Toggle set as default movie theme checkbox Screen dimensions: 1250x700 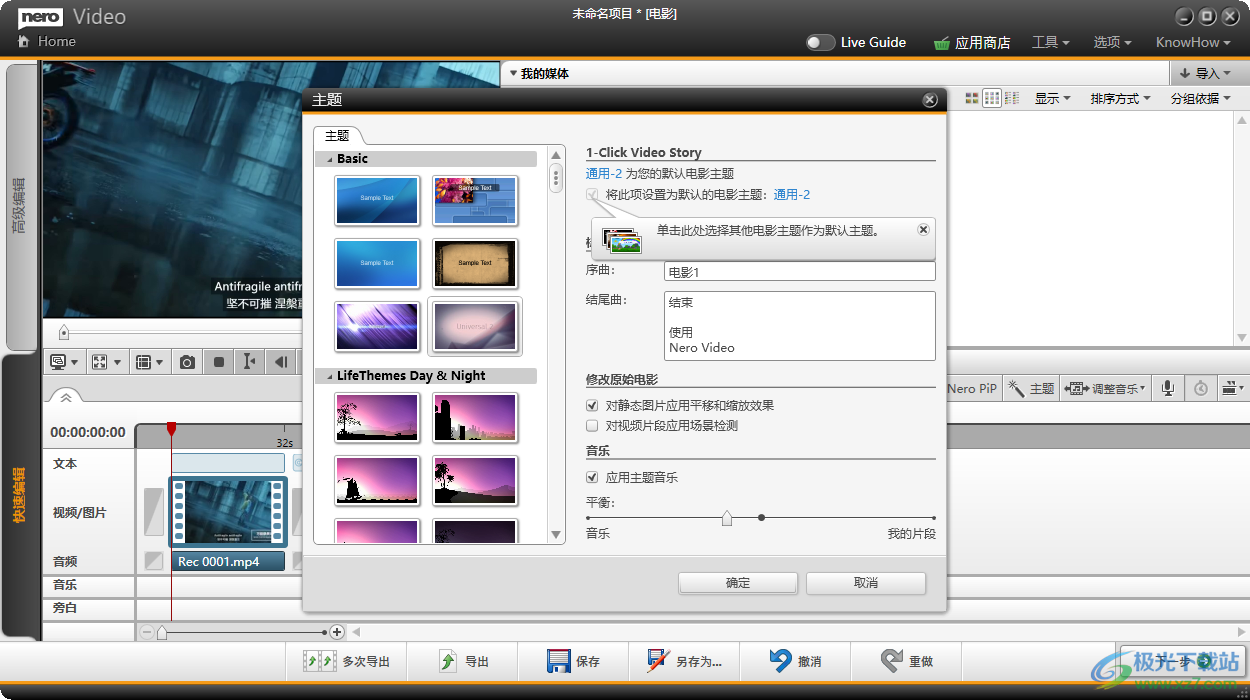(x=592, y=194)
